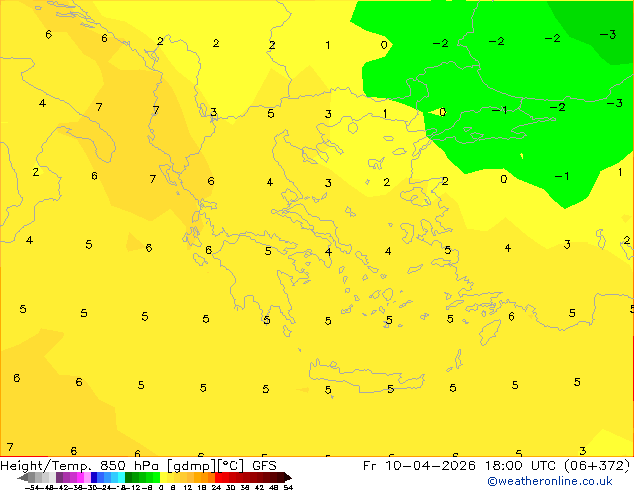Click the 30 scale label

[230, 488]
